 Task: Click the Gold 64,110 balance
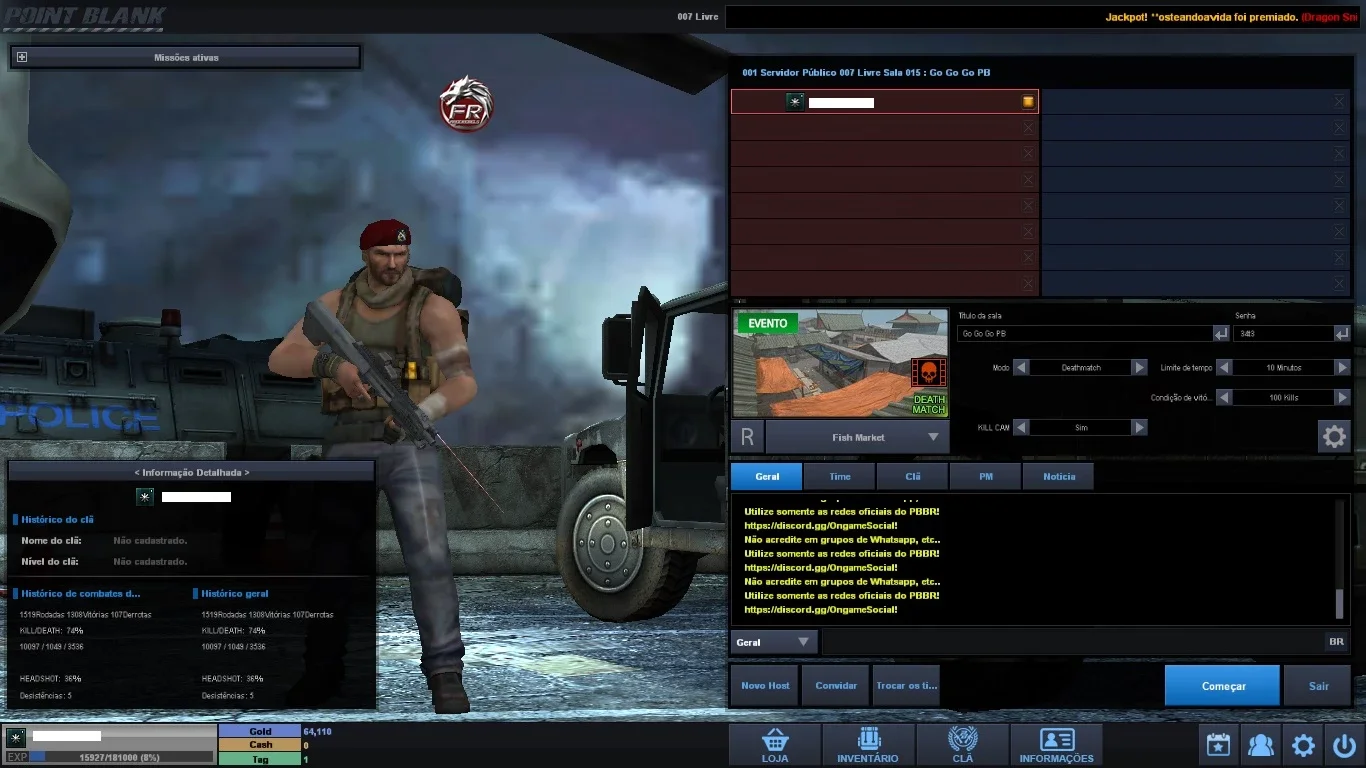276,732
